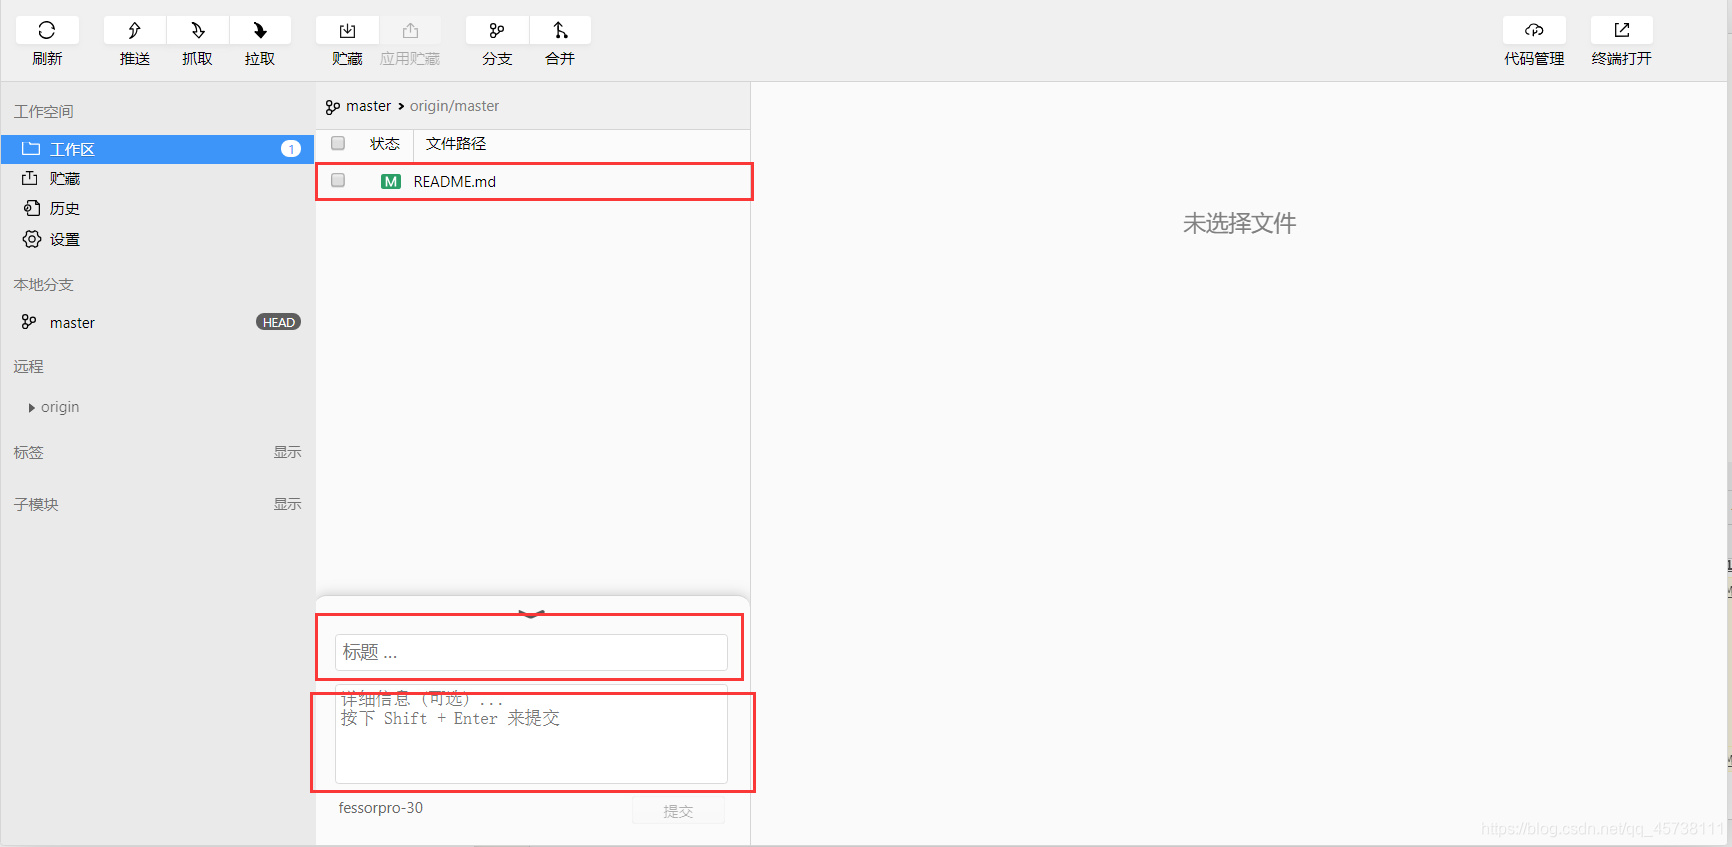Check the README.md file checkbox

[x=338, y=180]
